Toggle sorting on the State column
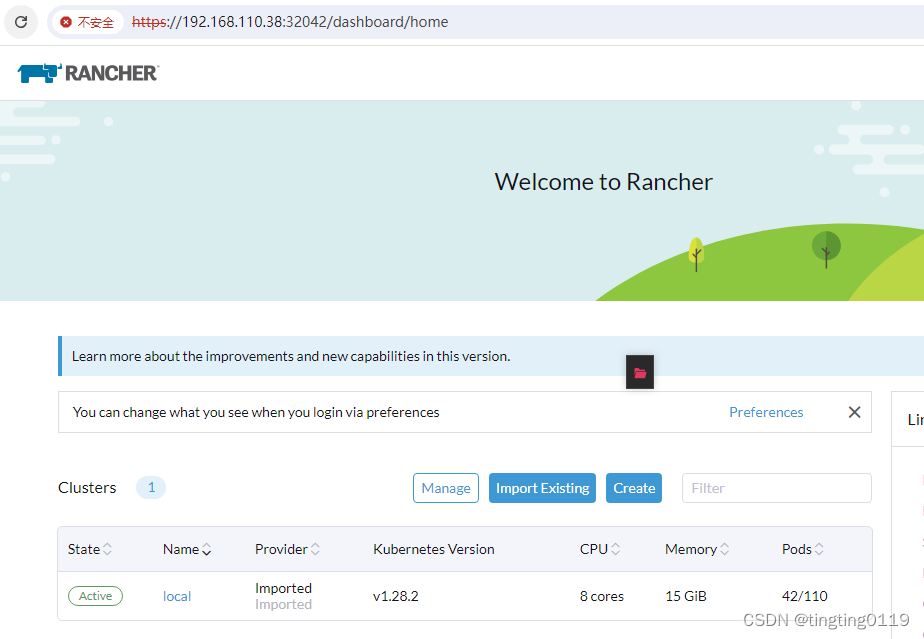 pos(90,548)
